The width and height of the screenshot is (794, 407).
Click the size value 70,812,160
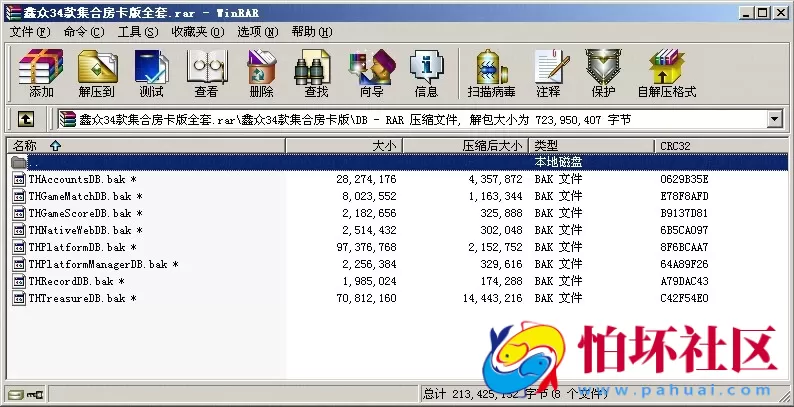pyautogui.click(x=366, y=298)
